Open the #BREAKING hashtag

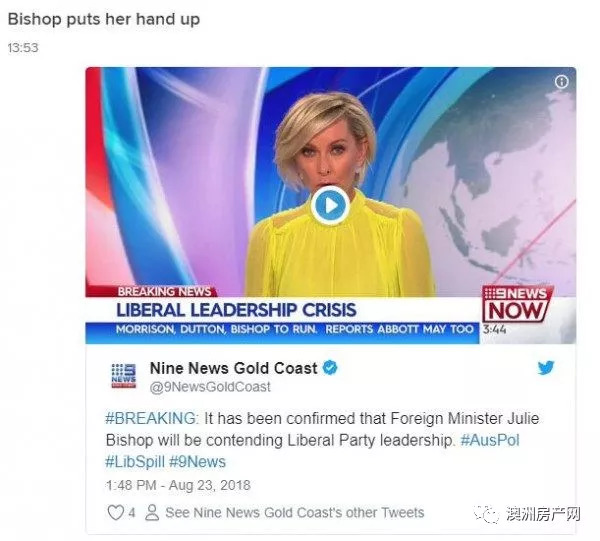point(152,418)
